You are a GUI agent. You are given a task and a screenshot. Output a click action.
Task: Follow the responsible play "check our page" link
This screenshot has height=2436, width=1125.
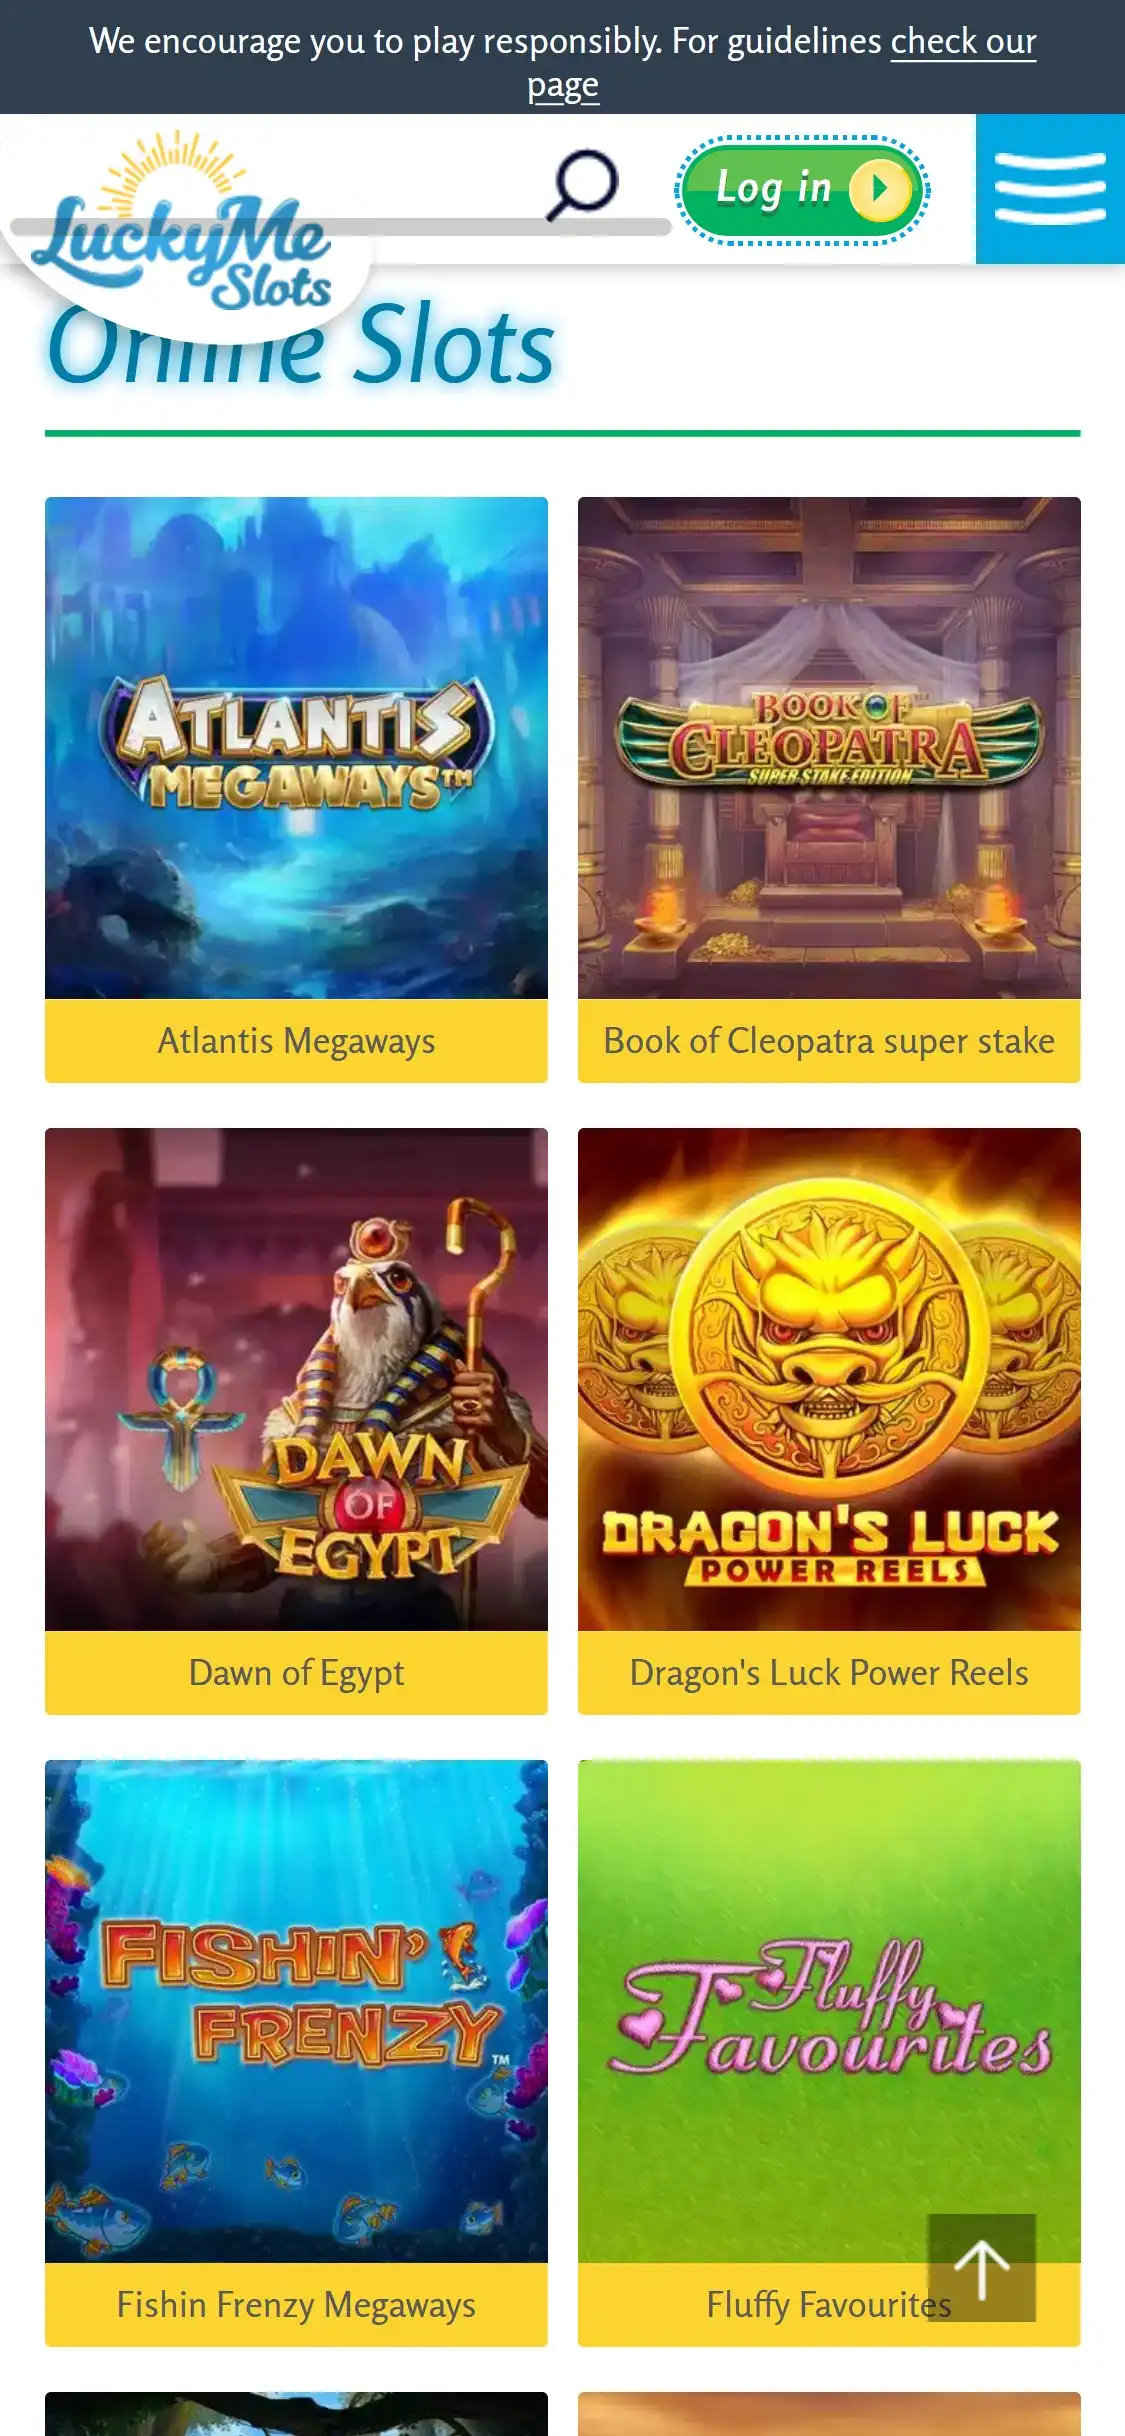[782, 63]
